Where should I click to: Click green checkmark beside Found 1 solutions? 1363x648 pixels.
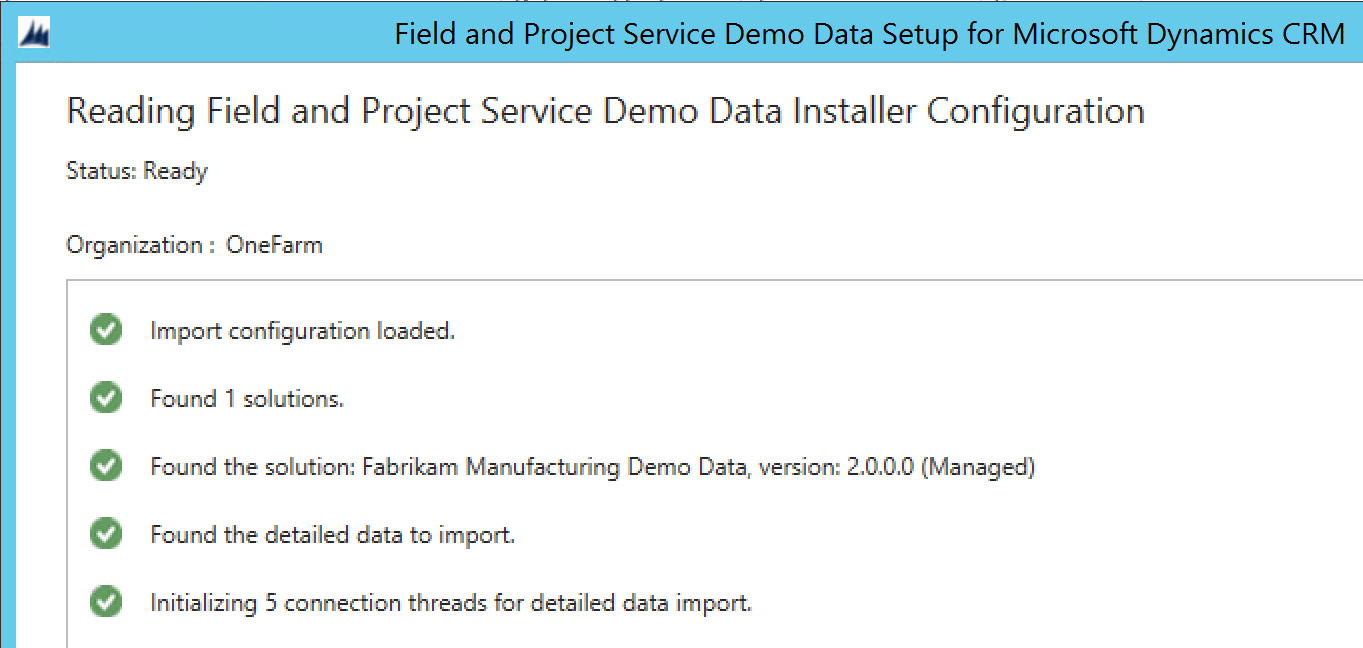point(105,398)
